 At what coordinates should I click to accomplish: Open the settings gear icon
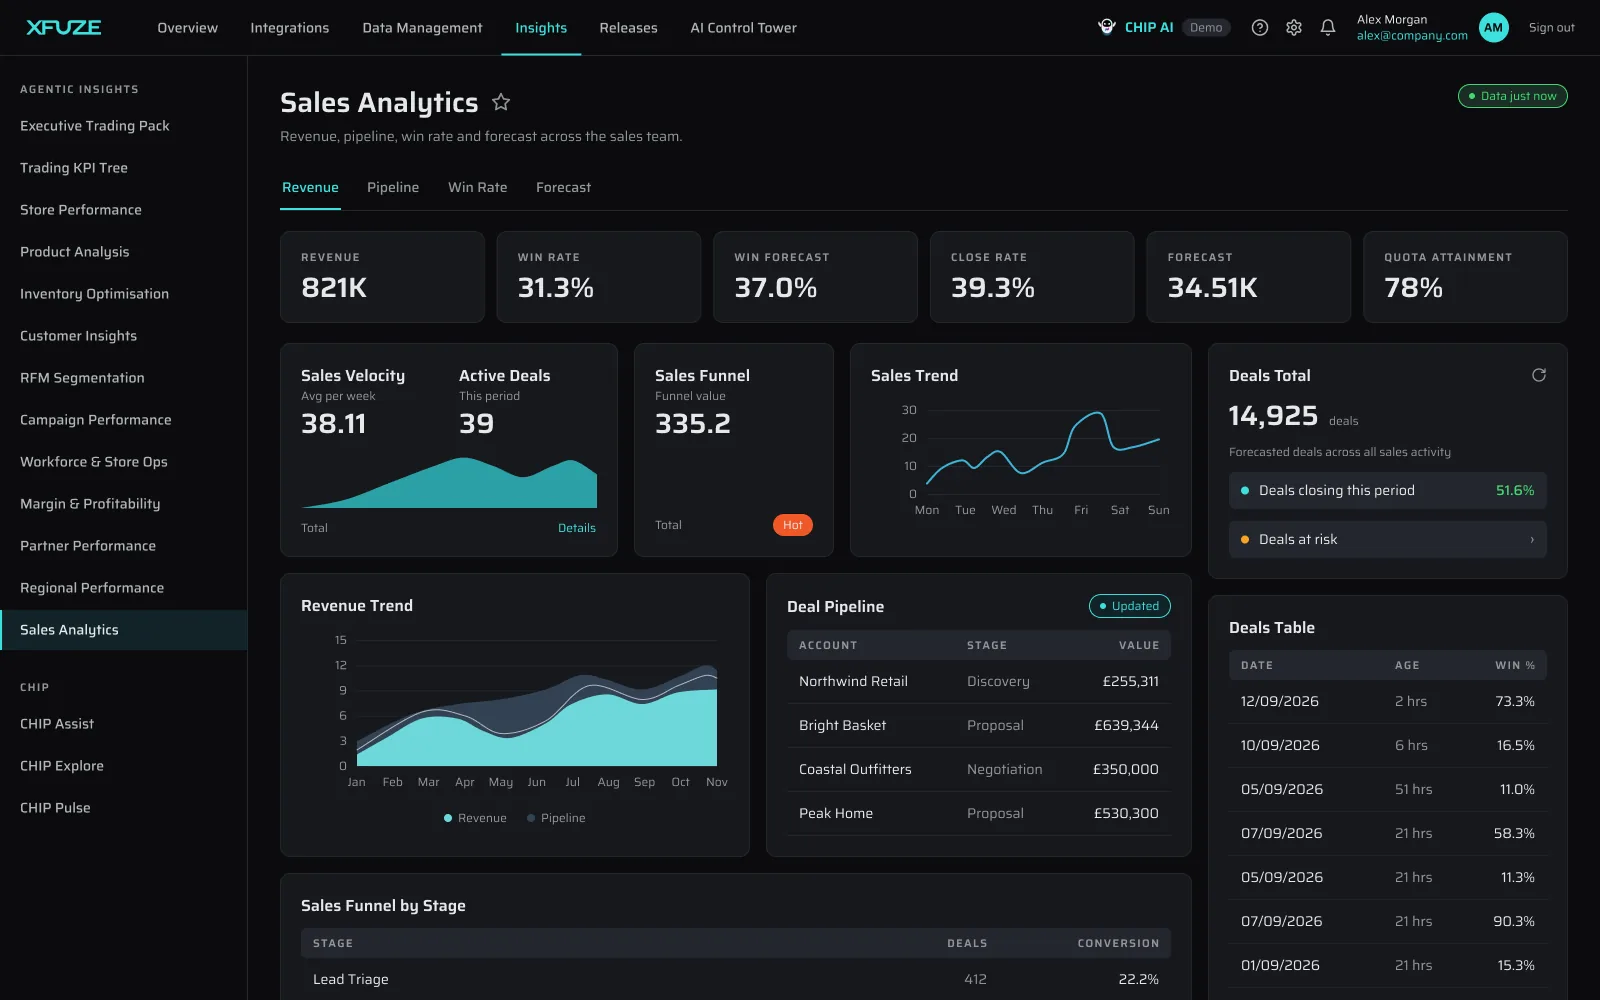tap(1294, 28)
